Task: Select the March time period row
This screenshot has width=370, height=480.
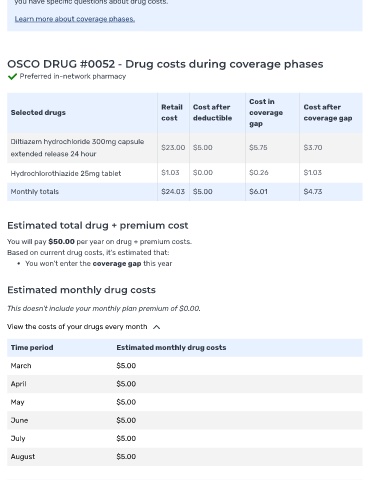Action: (185, 366)
